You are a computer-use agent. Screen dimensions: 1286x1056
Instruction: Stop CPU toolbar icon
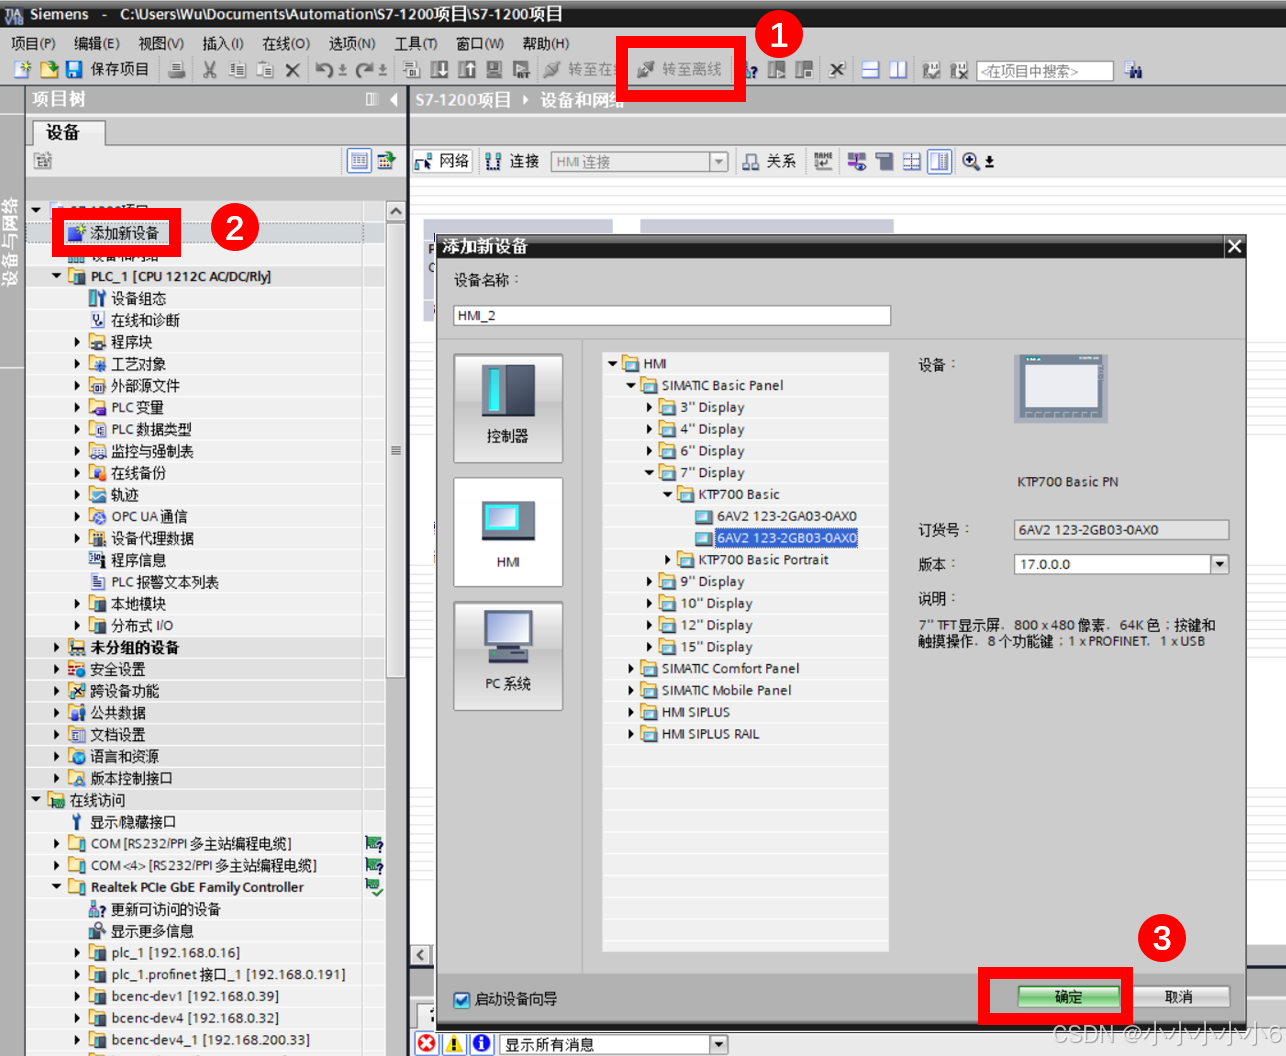coord(804,70)
